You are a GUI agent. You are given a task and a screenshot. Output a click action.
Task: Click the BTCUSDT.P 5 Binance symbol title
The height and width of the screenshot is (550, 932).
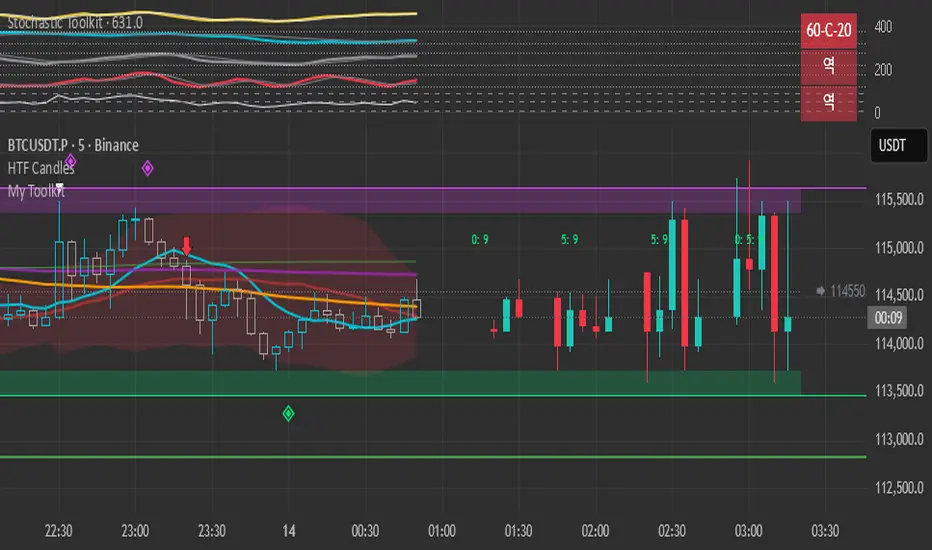coord(73,145)
